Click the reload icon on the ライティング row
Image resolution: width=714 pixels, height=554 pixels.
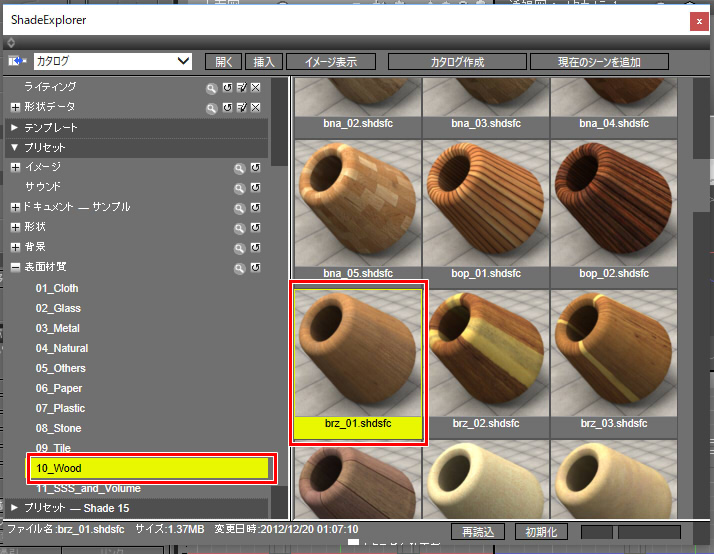coord(227,88)
